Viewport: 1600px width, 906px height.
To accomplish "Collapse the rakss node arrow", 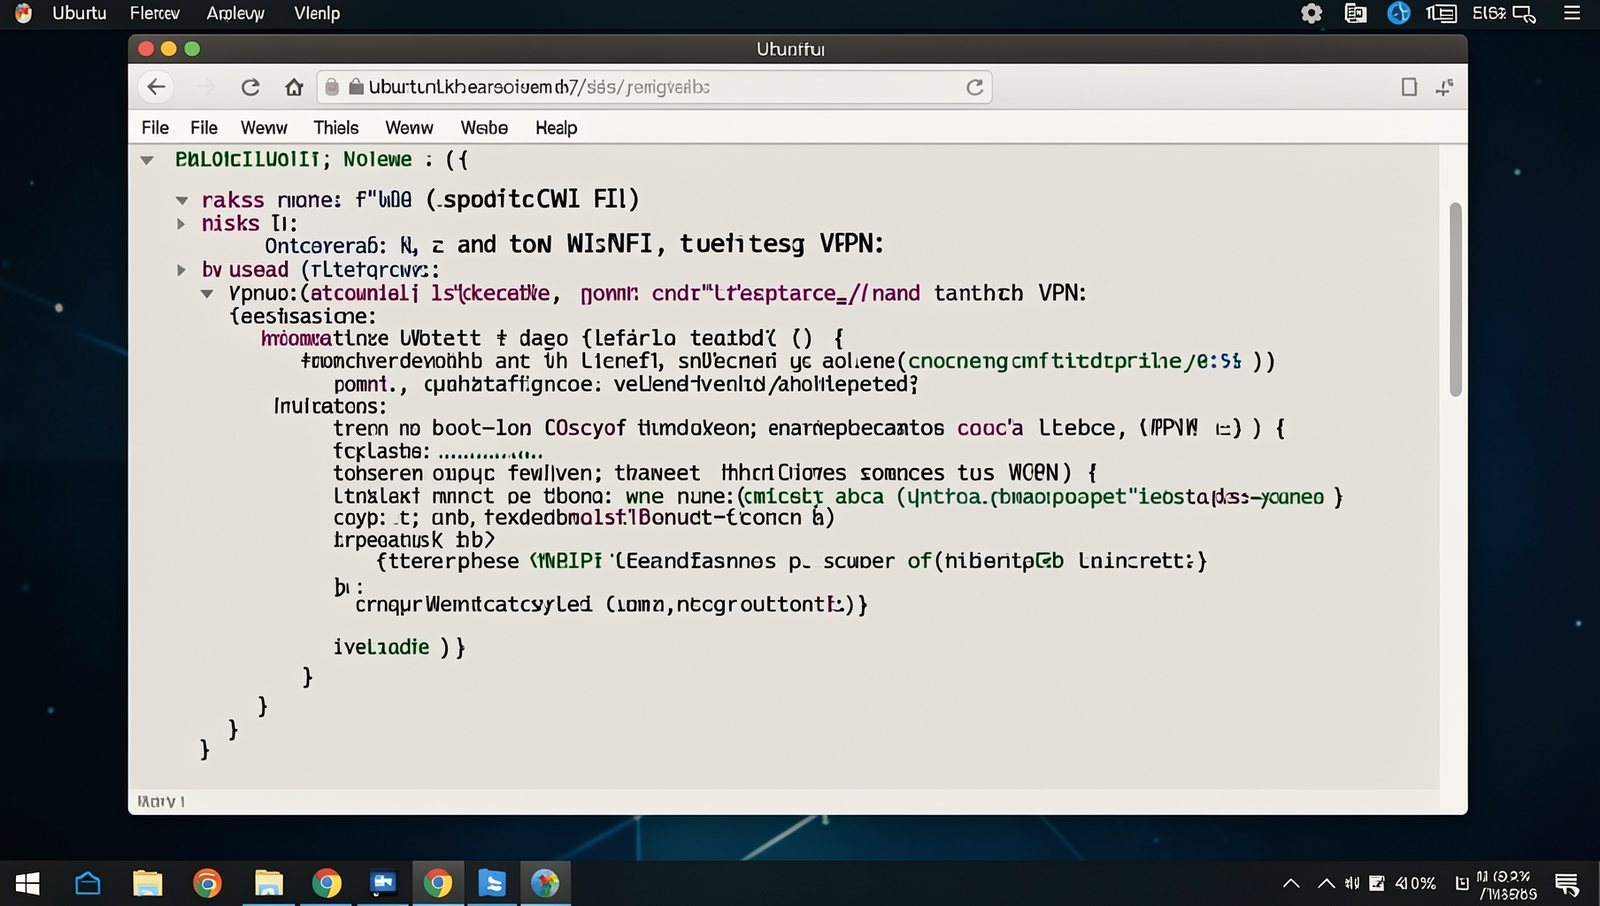I will [x=182, y=200].
